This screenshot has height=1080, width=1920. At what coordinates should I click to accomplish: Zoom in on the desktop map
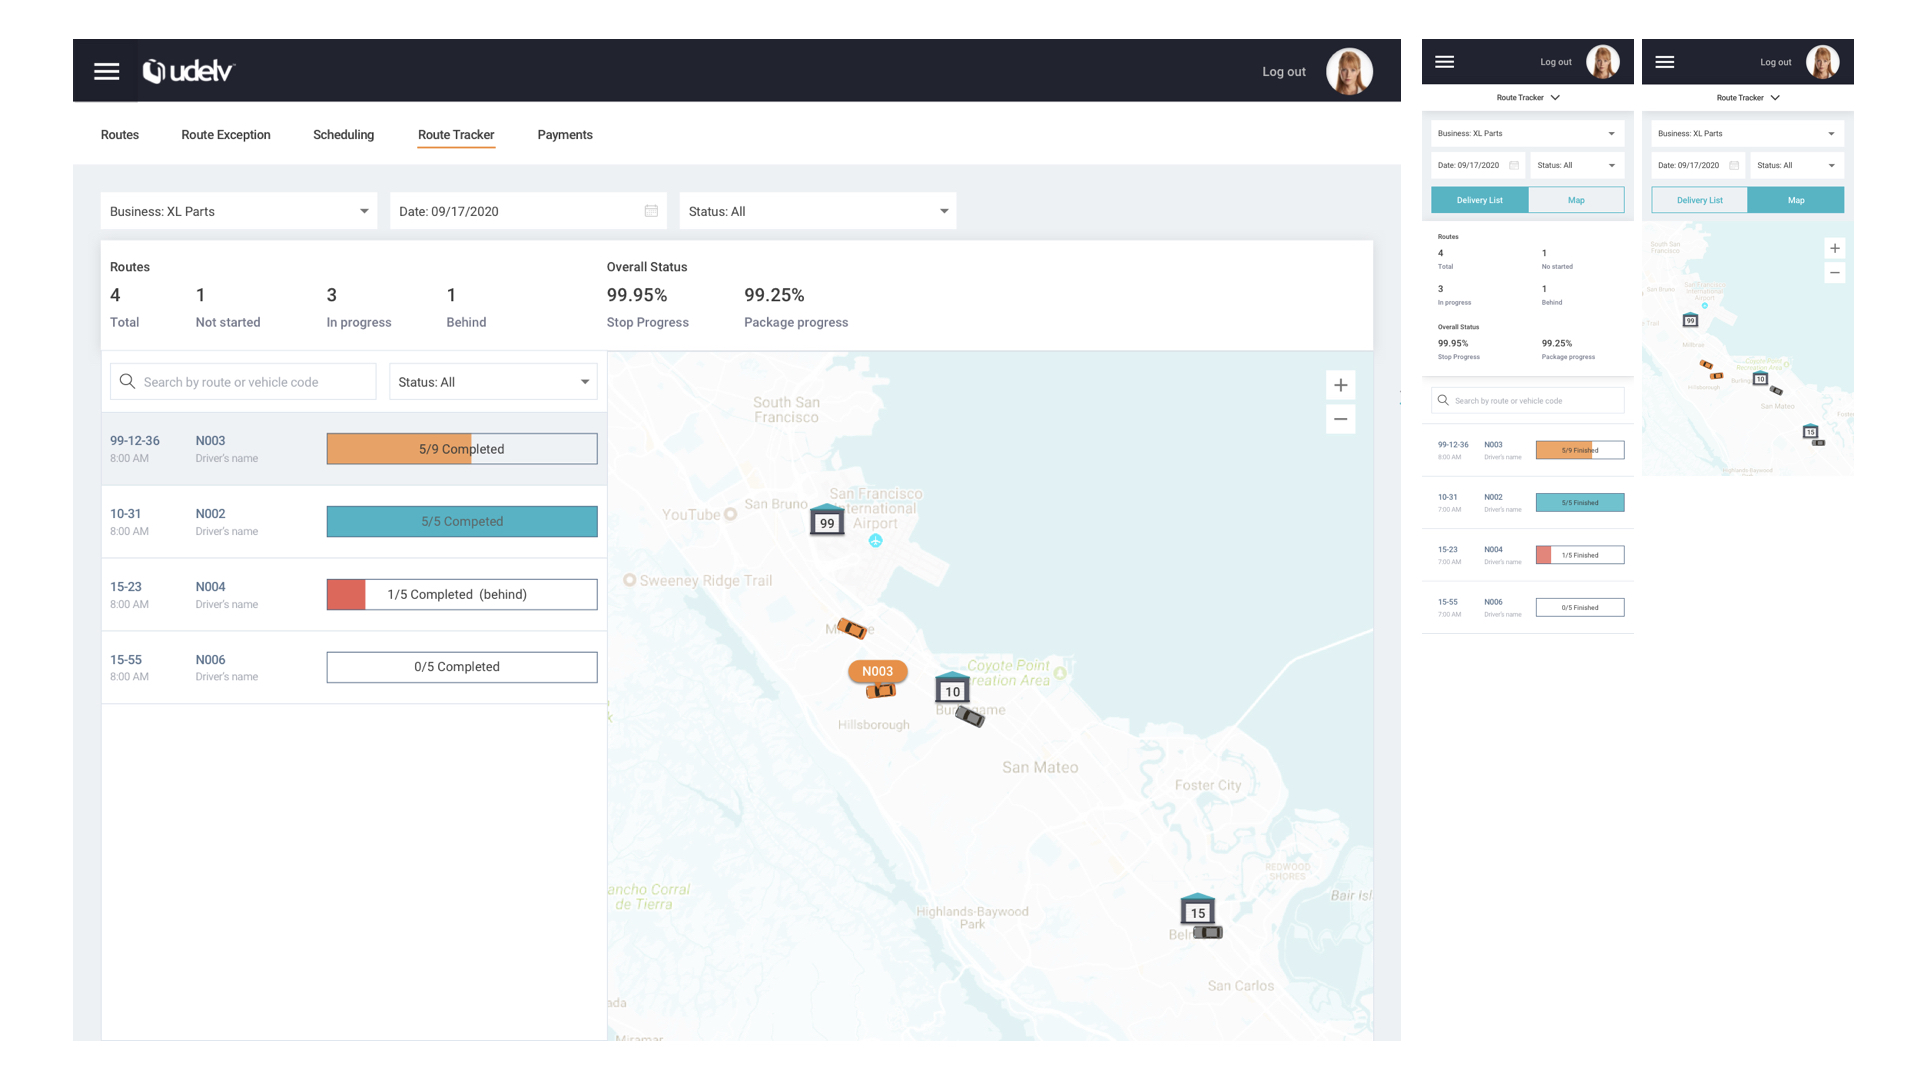click(x=1340, y=385)
